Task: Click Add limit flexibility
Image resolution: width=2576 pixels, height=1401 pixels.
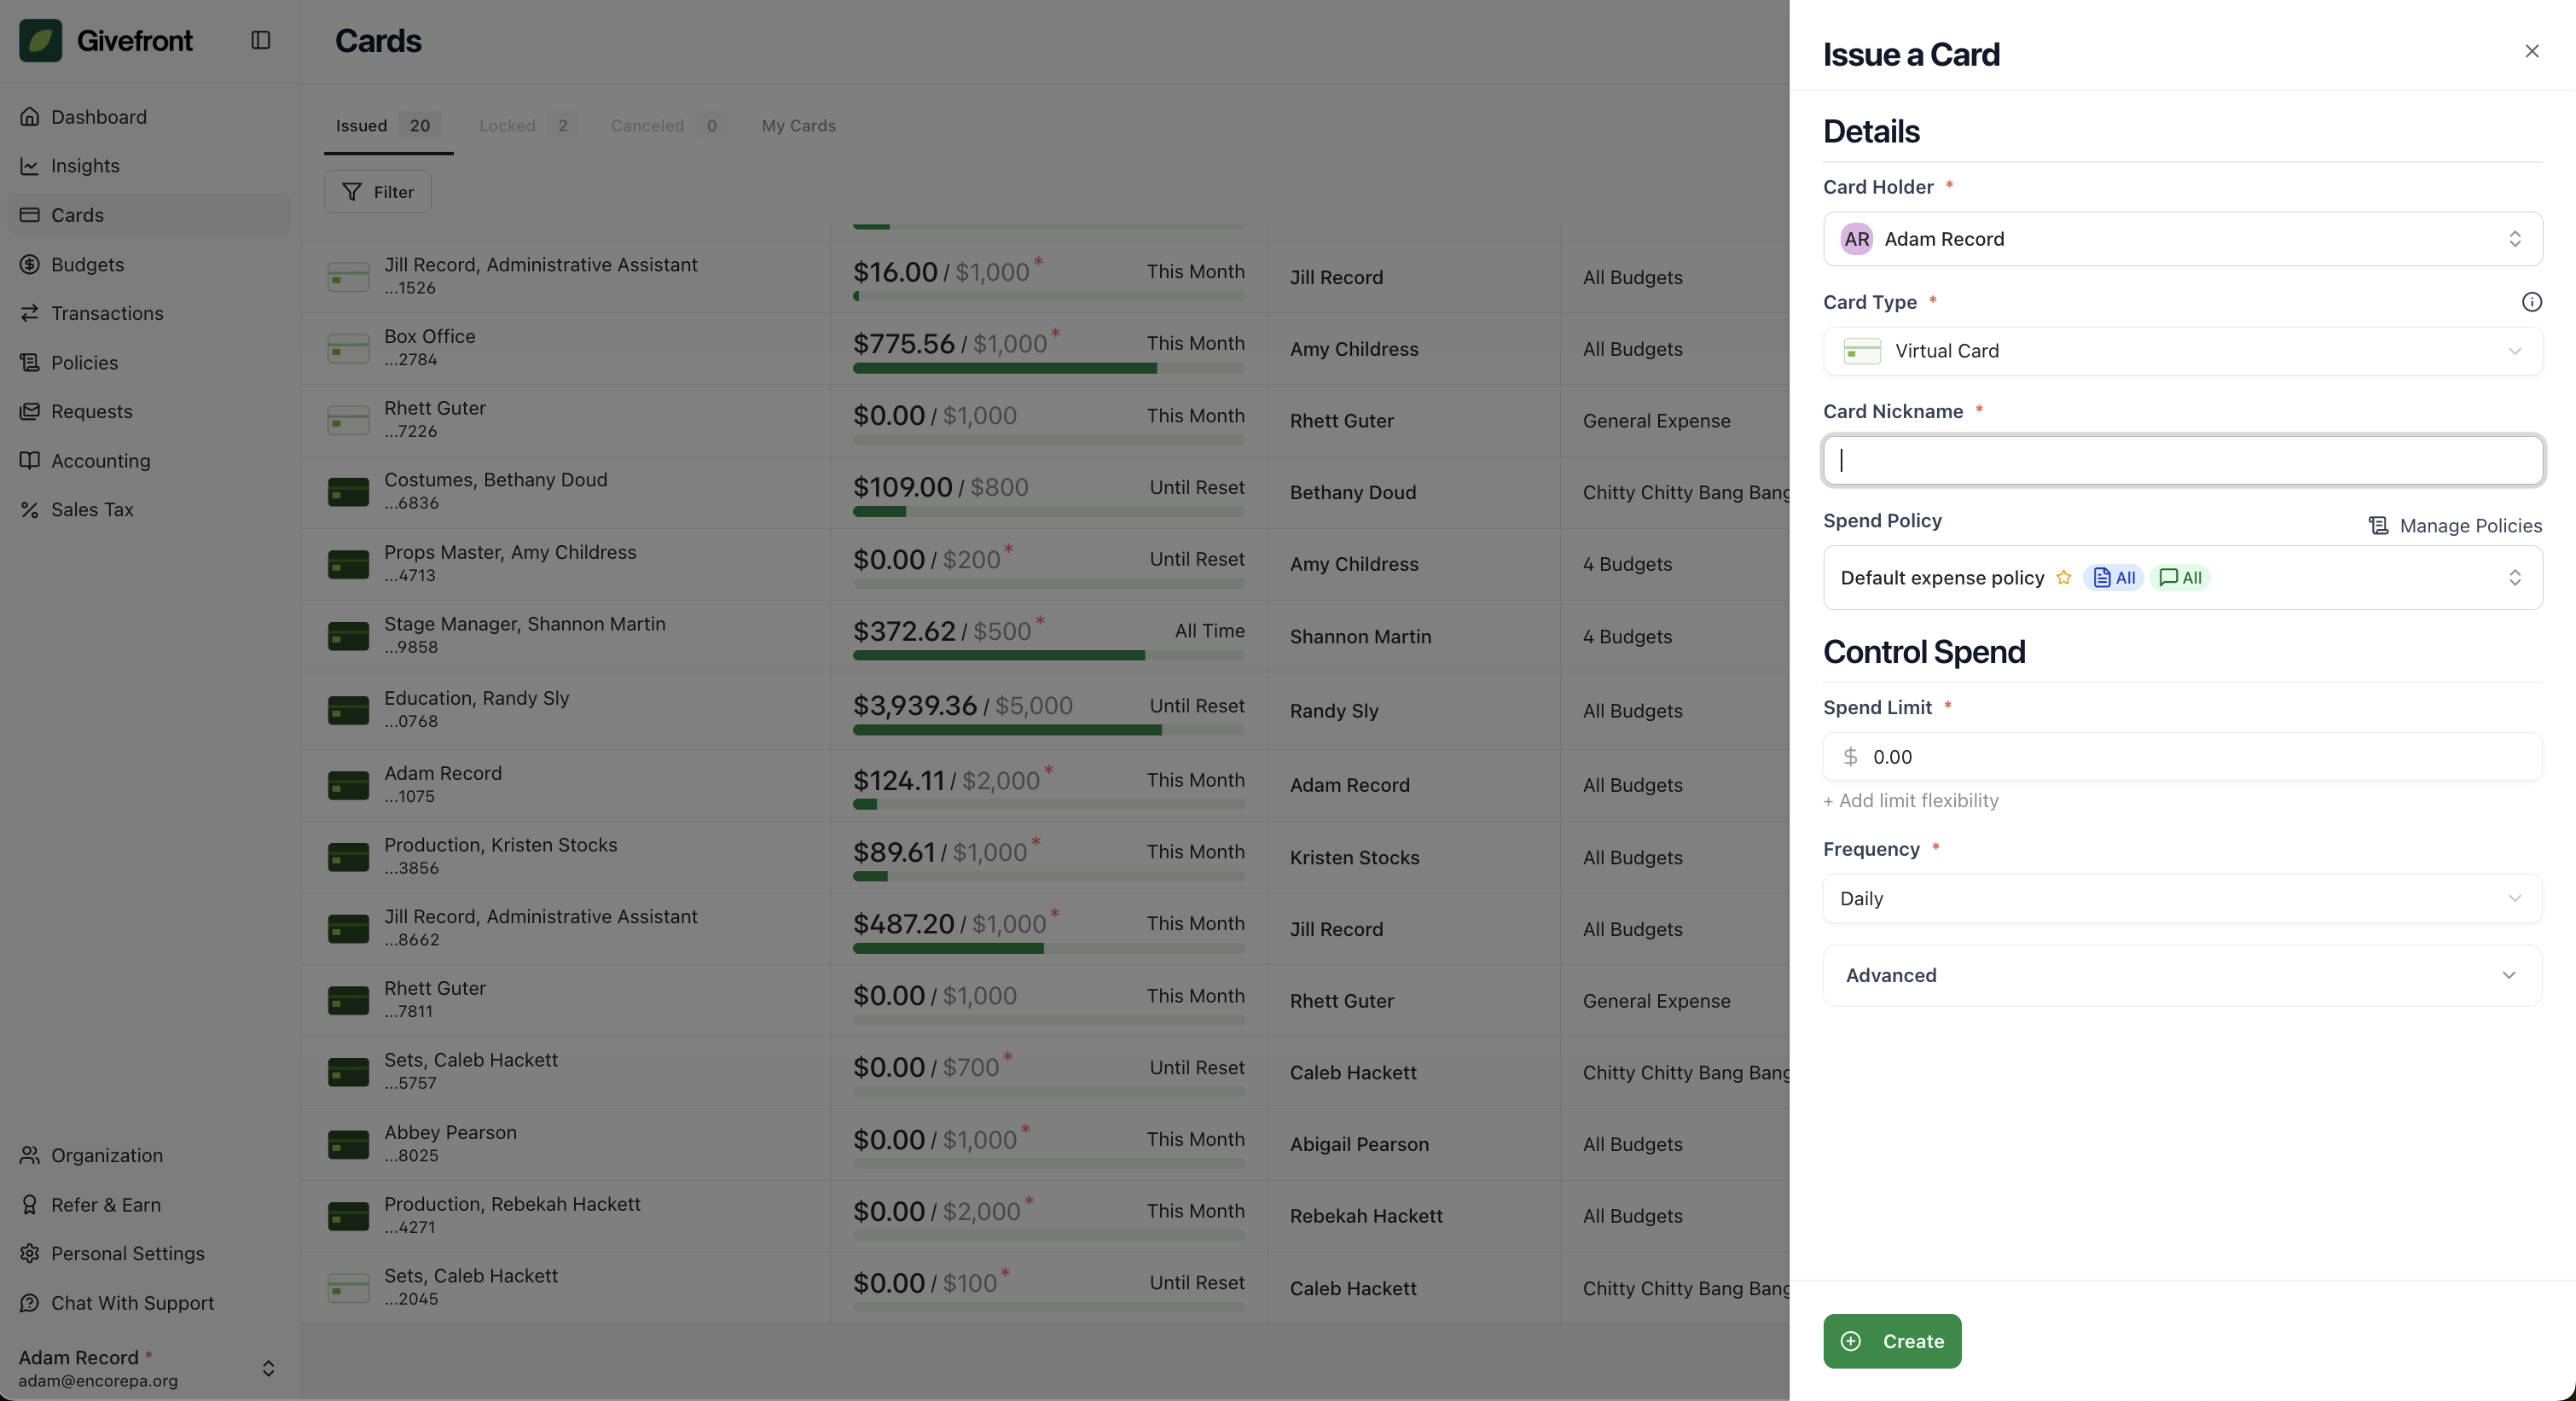Action: click(1911, 801)
